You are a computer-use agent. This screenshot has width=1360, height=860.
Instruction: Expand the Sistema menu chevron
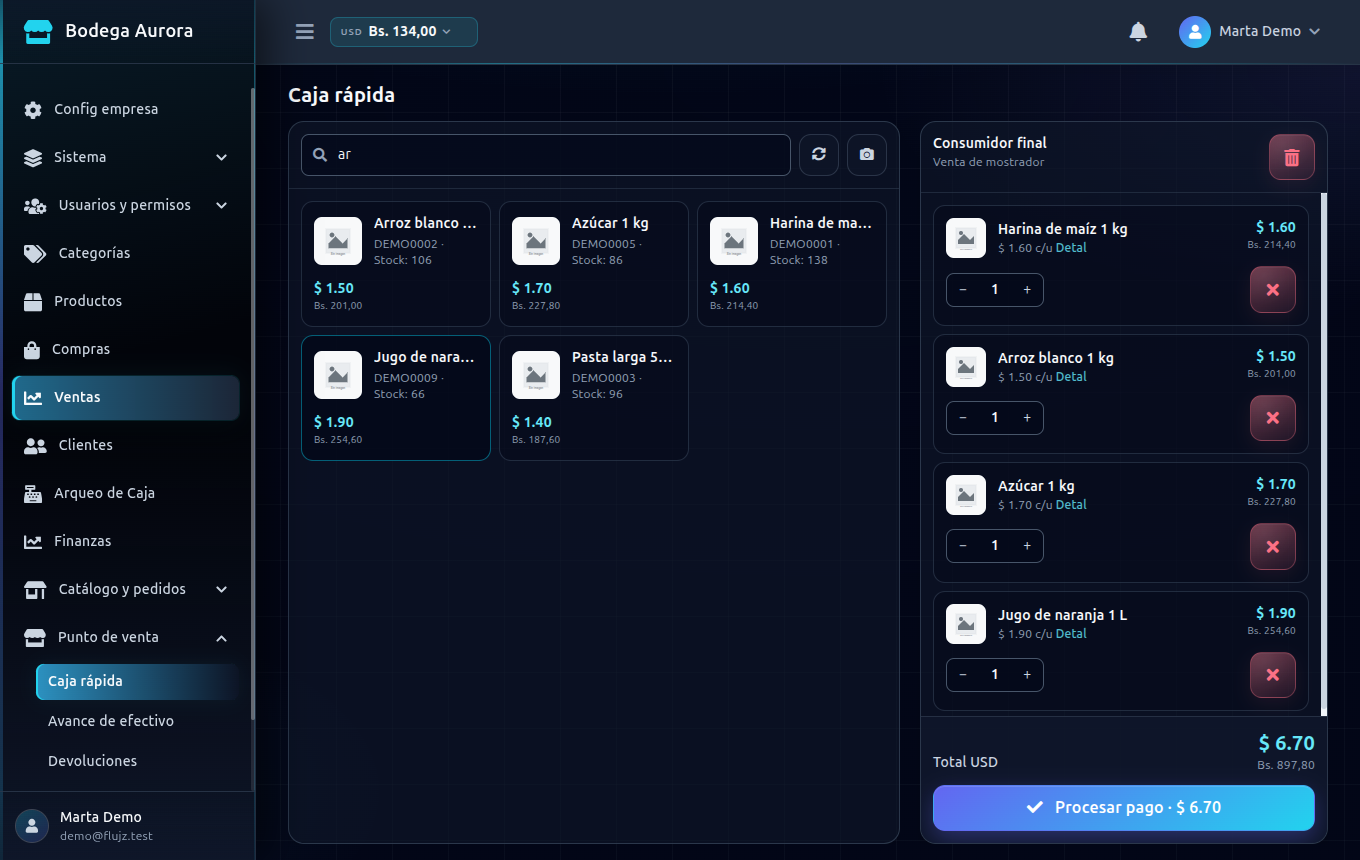tap(222, 158)
